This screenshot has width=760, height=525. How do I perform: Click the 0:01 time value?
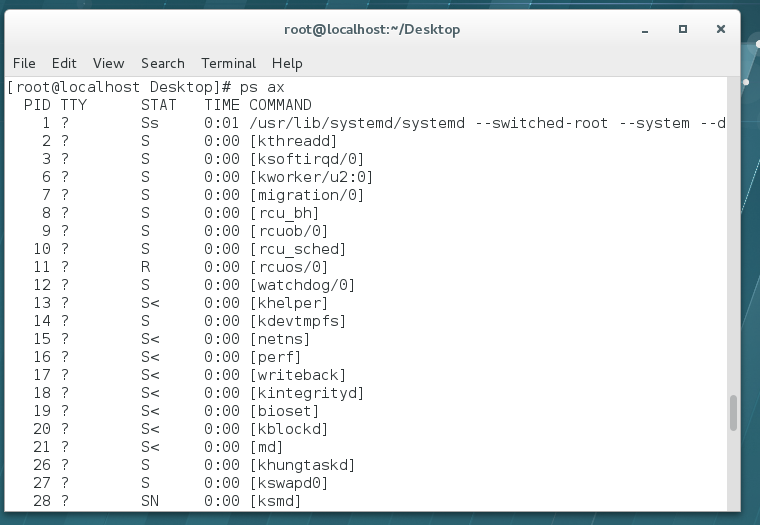(x=222, y=123)
